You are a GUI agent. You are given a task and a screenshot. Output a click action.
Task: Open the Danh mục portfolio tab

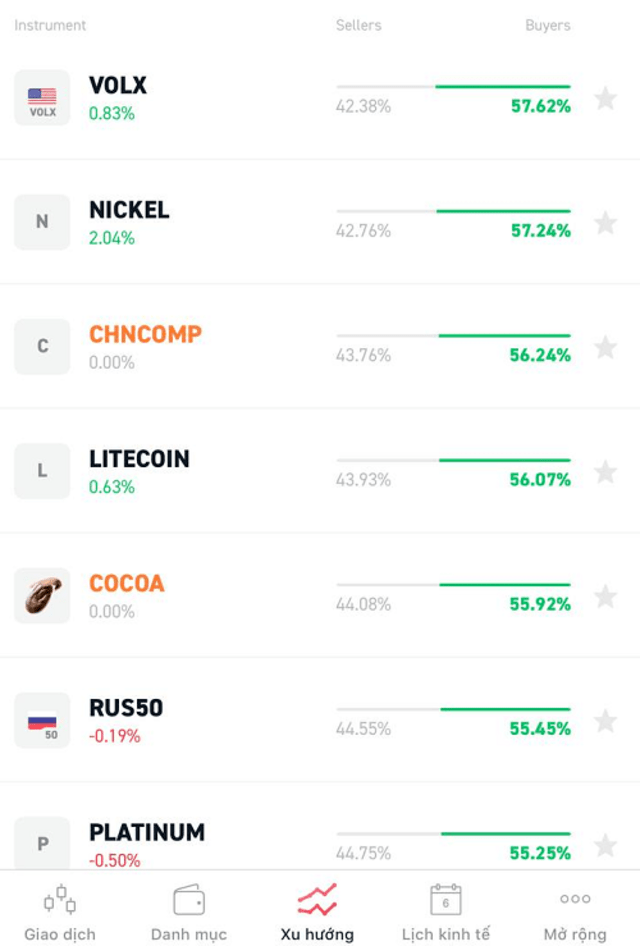[x=189, y=912]
